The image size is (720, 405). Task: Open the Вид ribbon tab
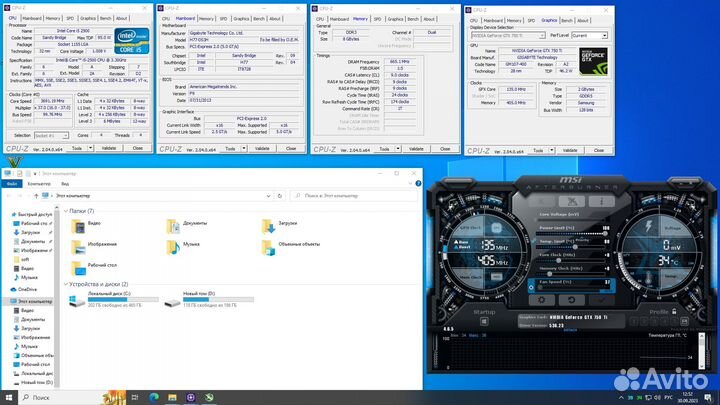point(65,184)
